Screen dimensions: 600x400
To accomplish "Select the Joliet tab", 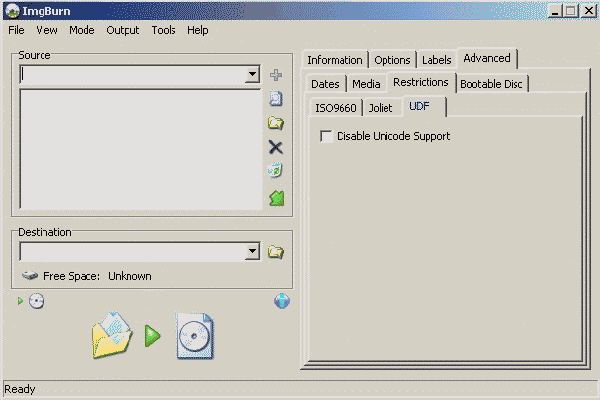I will click(x=380, y=108).
